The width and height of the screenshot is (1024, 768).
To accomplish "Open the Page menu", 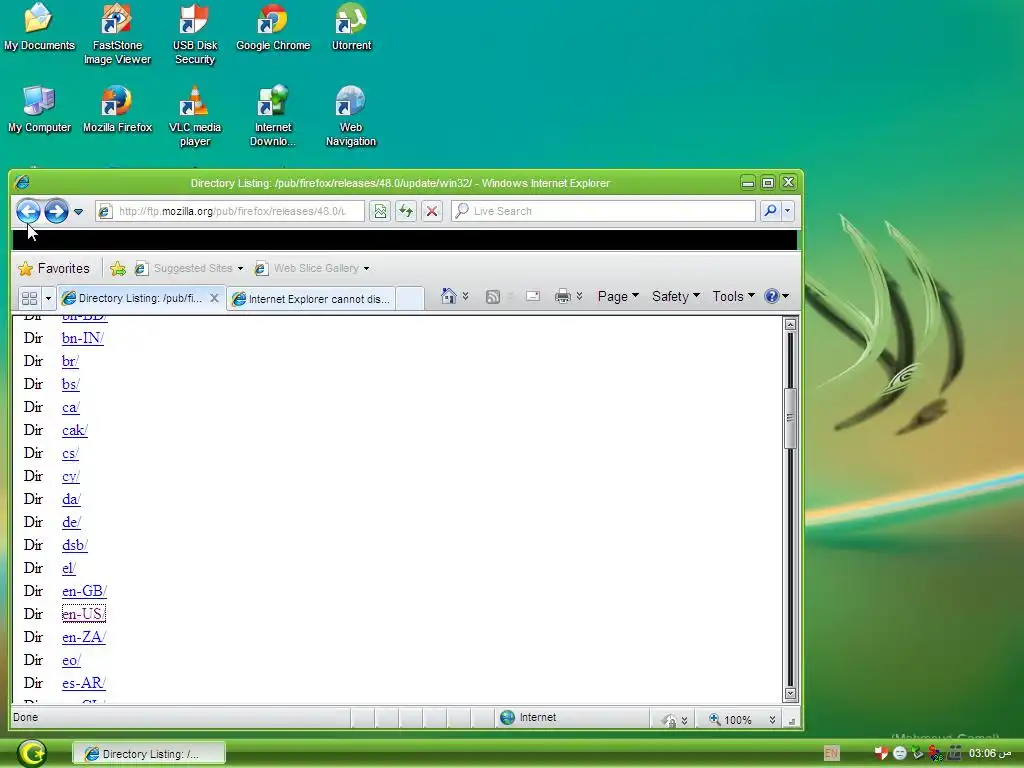I will tap(618, 296).
